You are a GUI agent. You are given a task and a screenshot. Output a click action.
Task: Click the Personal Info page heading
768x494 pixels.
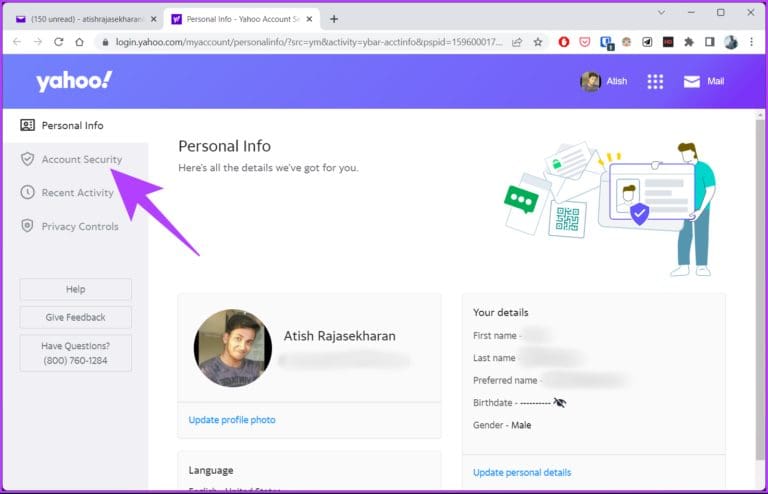coord(224,146)
